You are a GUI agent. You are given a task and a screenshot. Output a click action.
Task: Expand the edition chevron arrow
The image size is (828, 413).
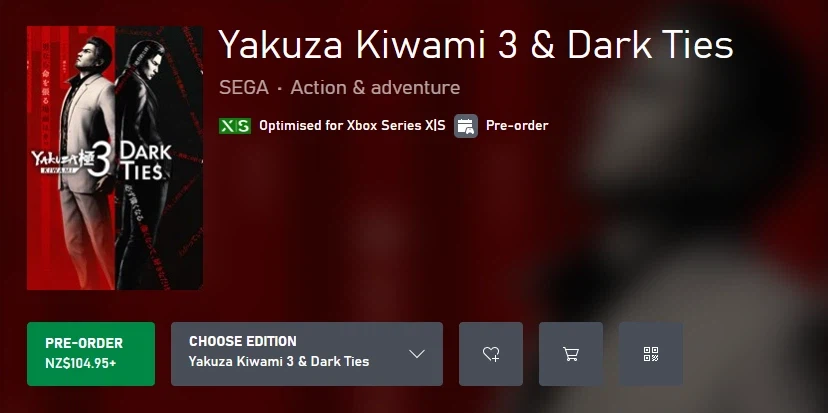tap(417, 354)
